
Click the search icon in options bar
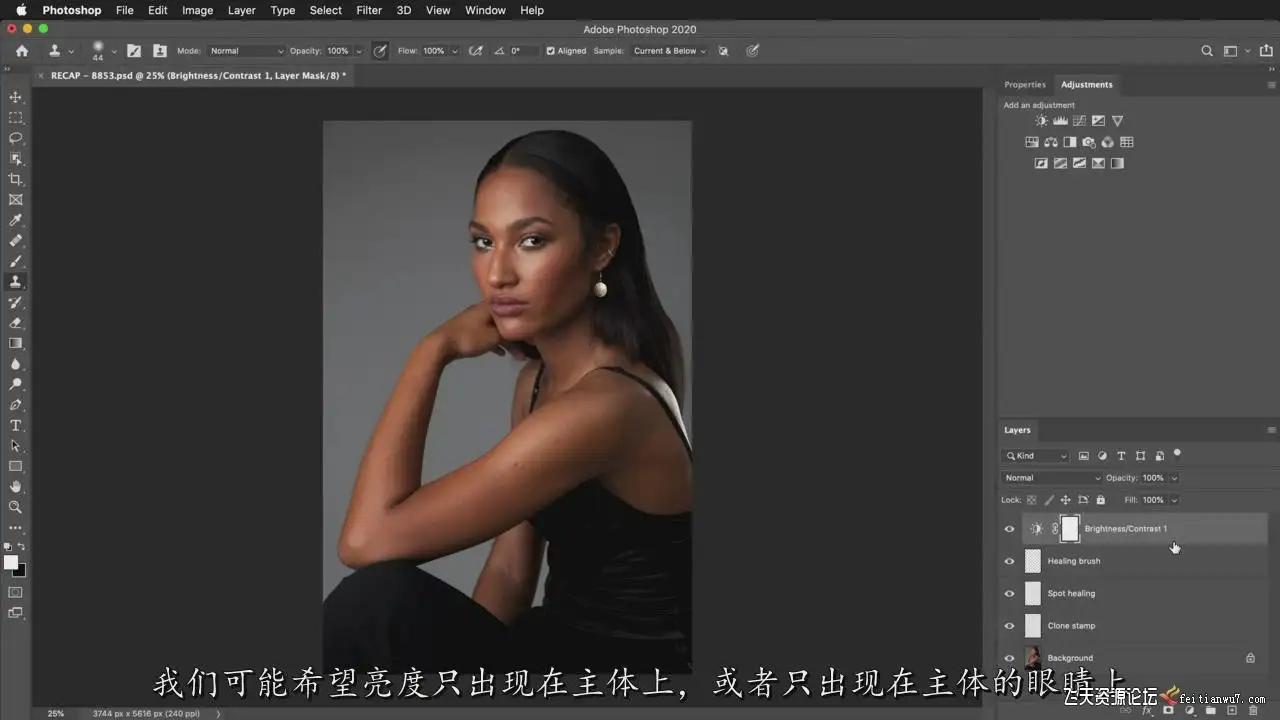pyautogui.click(x=1207, y=51)
